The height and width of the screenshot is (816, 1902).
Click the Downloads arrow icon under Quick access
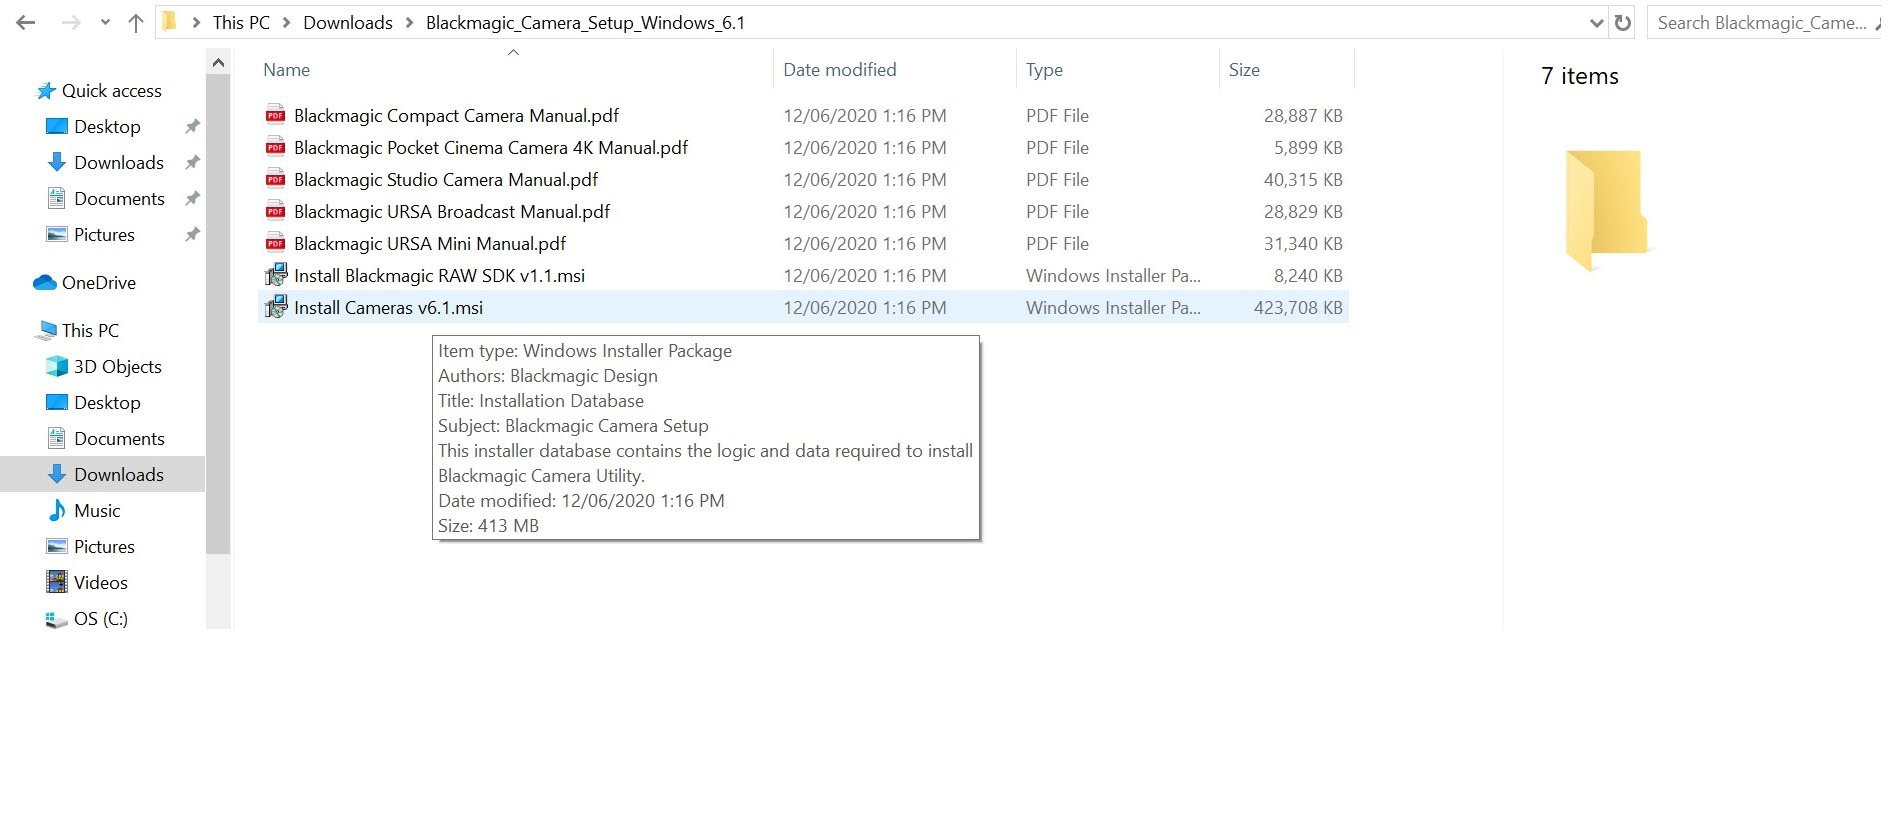pos(57,162)
